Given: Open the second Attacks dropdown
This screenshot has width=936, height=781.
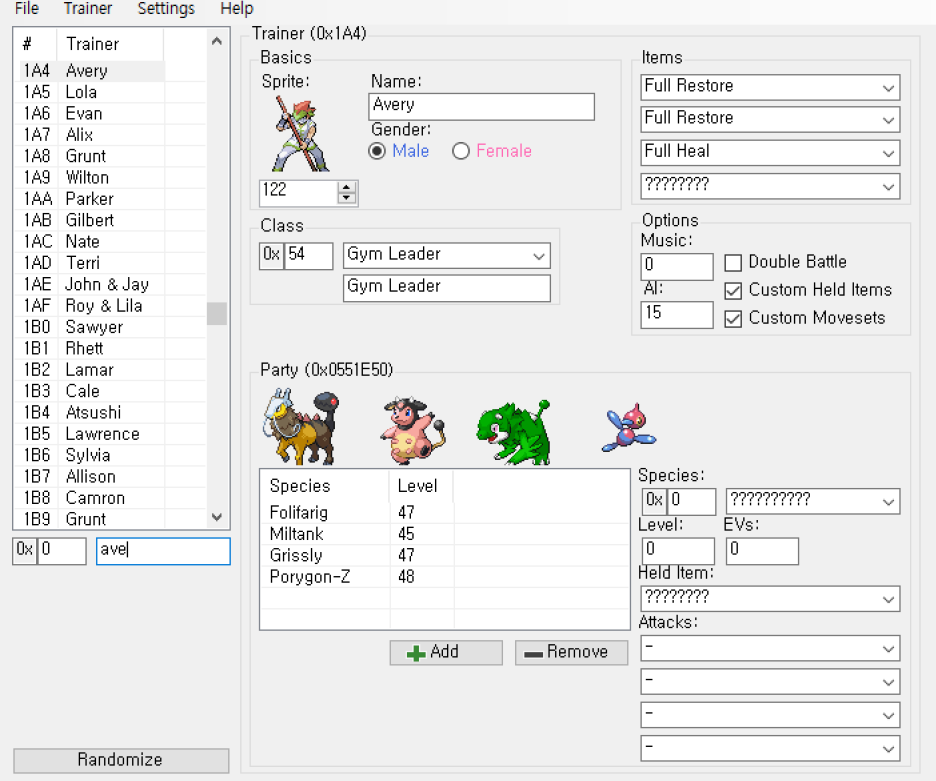Looking at the screenshot, I should click(888, 682).
